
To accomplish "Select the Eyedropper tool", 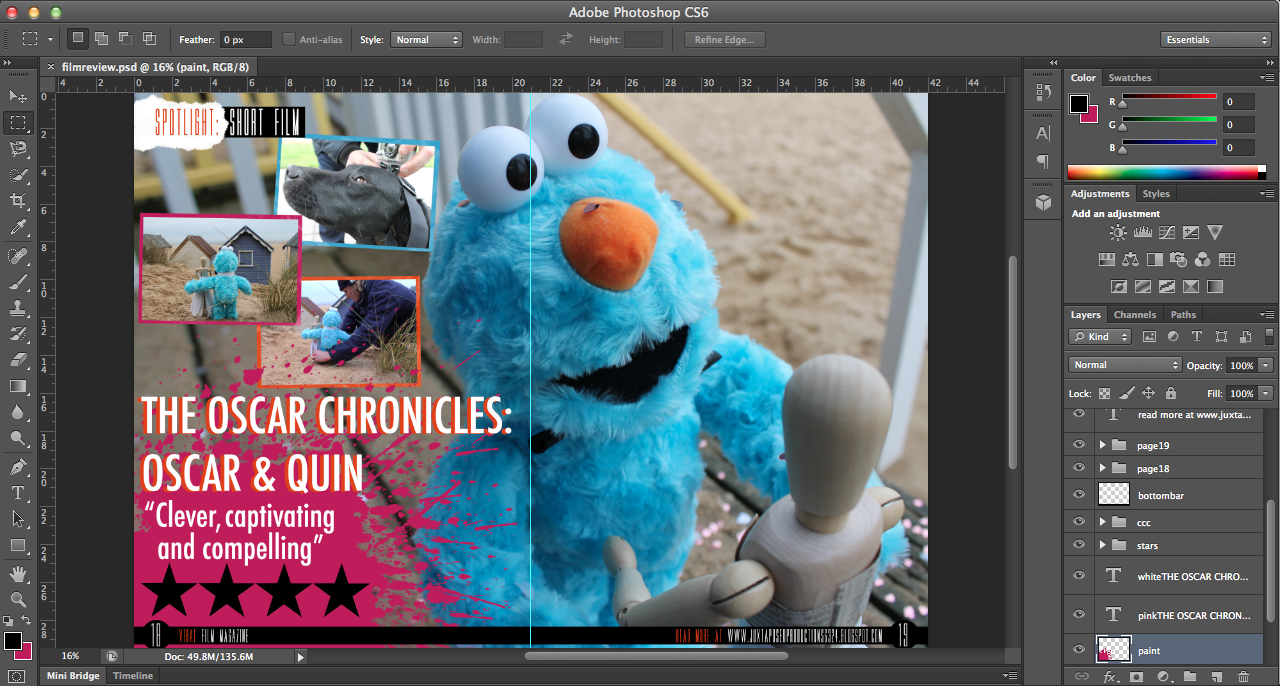I will coord(18,228).
